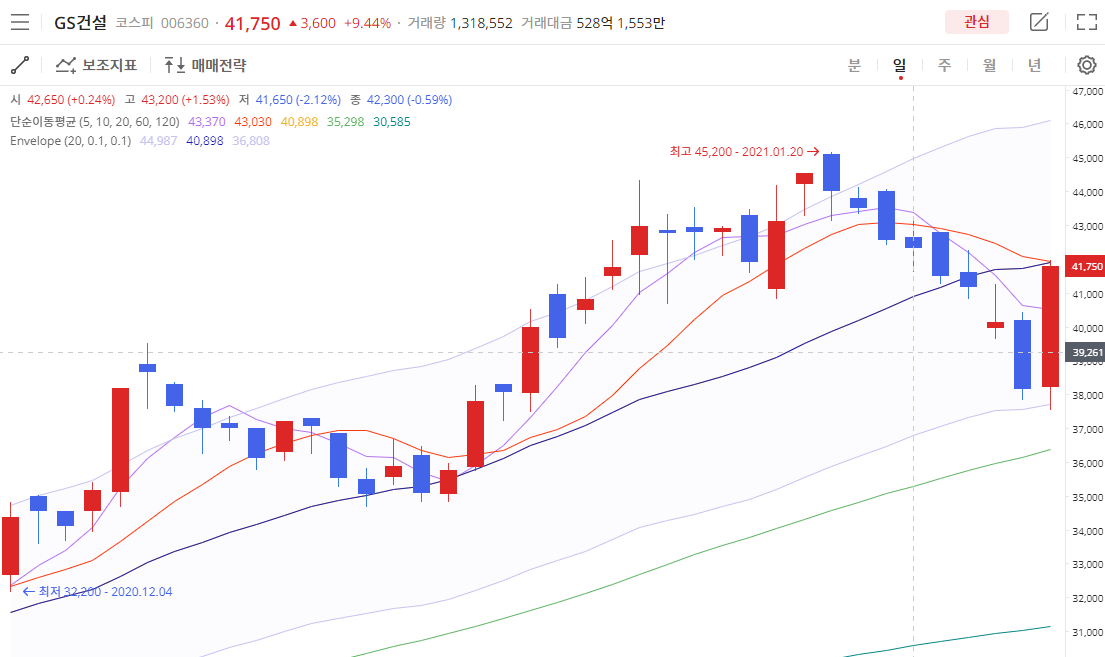Open the 보조지표 indicators menu

point(97,66)
